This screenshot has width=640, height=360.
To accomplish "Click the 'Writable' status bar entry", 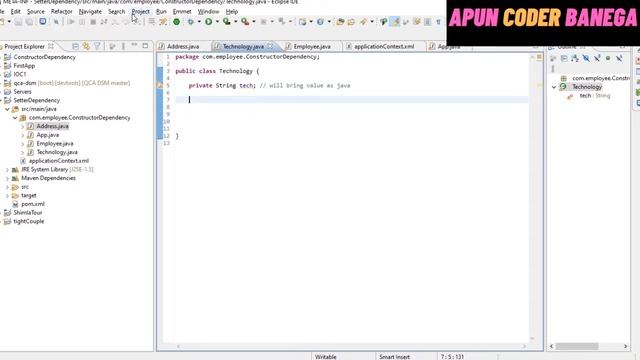I will (326, 357).
